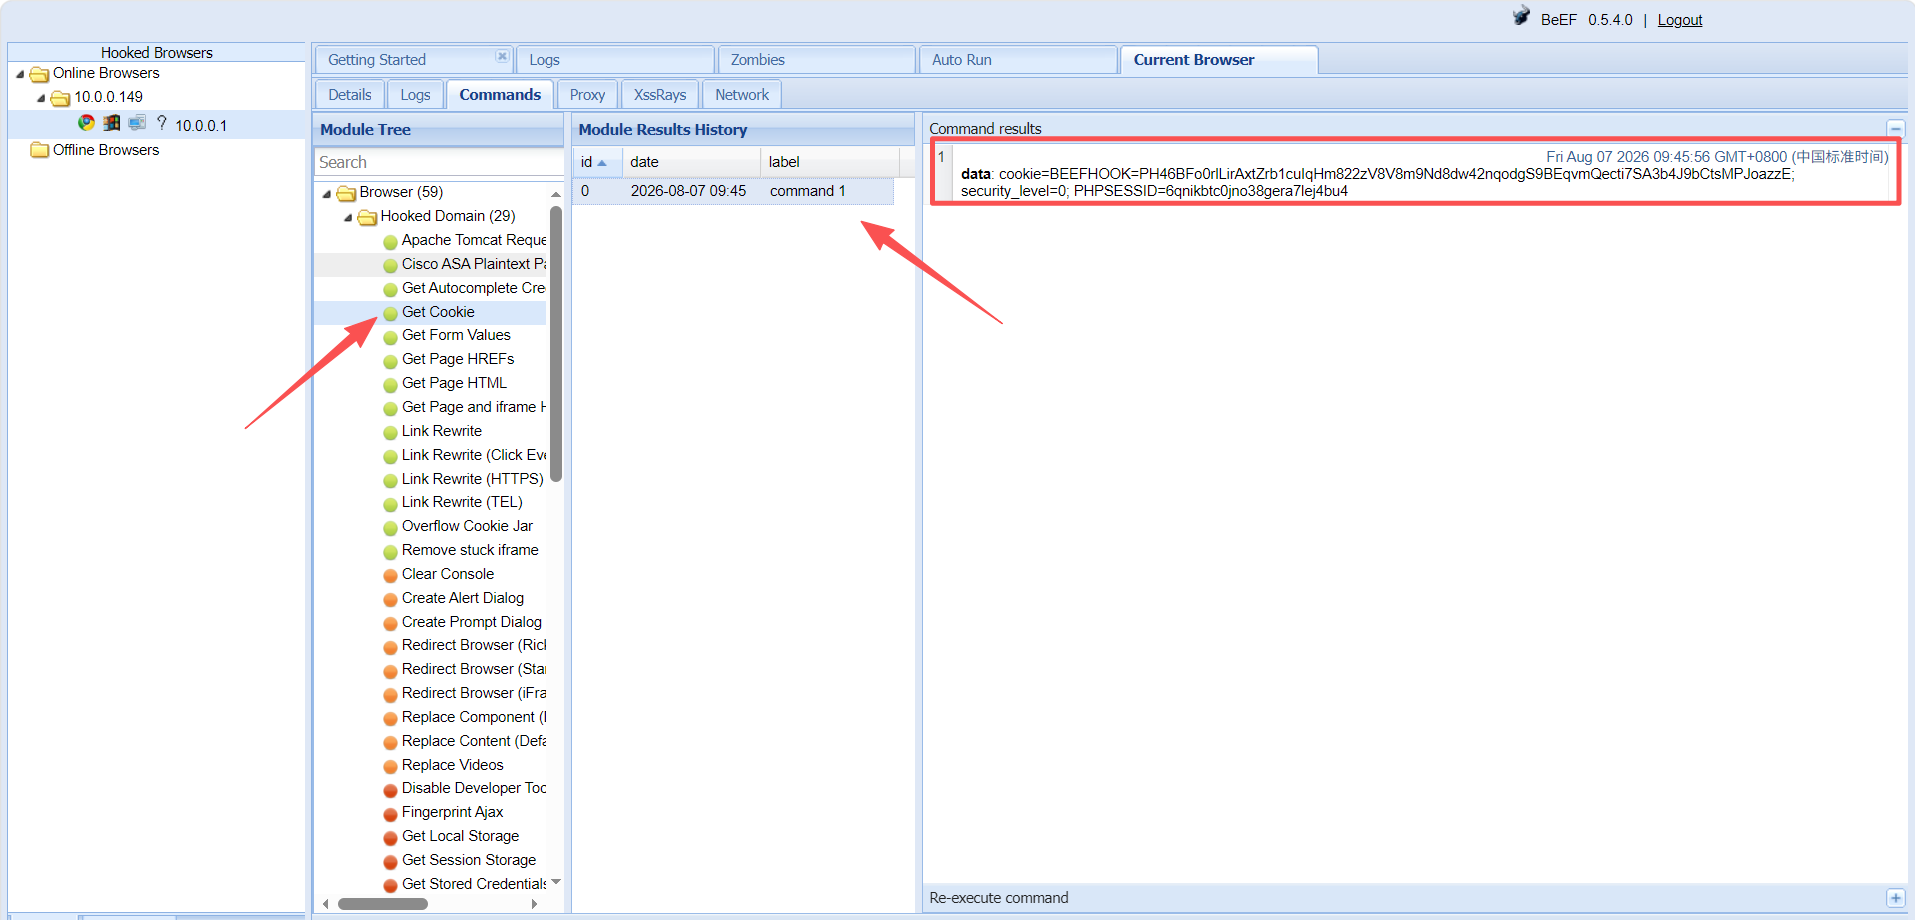Collapse the Command results panel

(x=1895, y=129)
